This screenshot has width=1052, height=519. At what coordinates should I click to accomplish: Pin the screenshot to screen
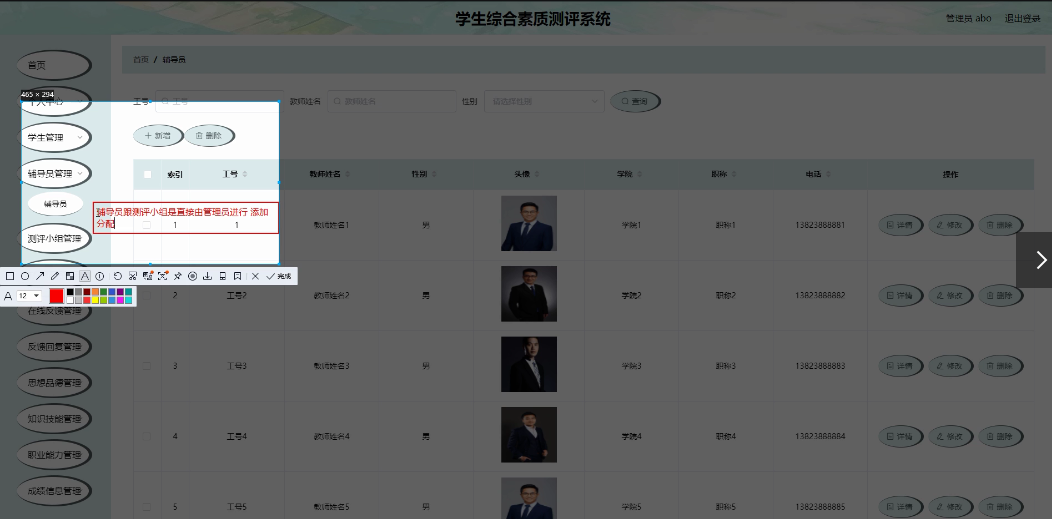coord(178,276)
